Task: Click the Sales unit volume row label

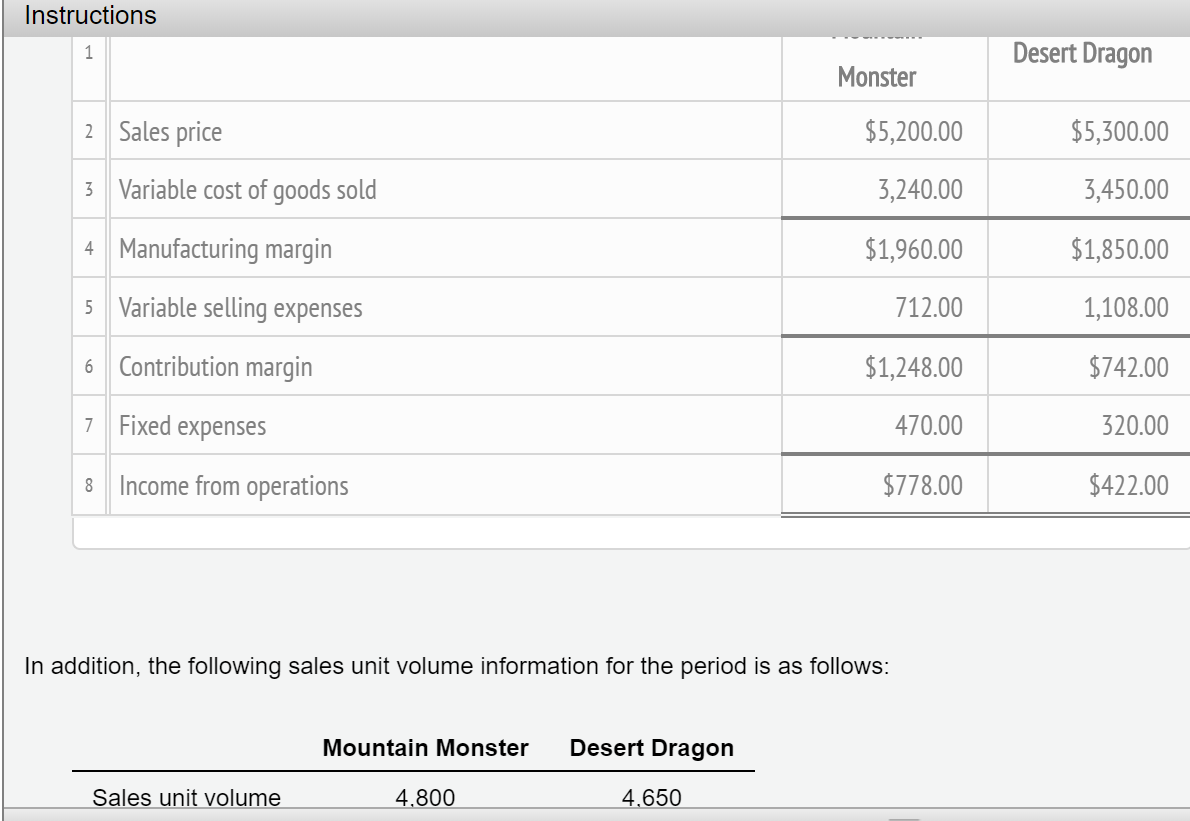Action: [186, 798]
